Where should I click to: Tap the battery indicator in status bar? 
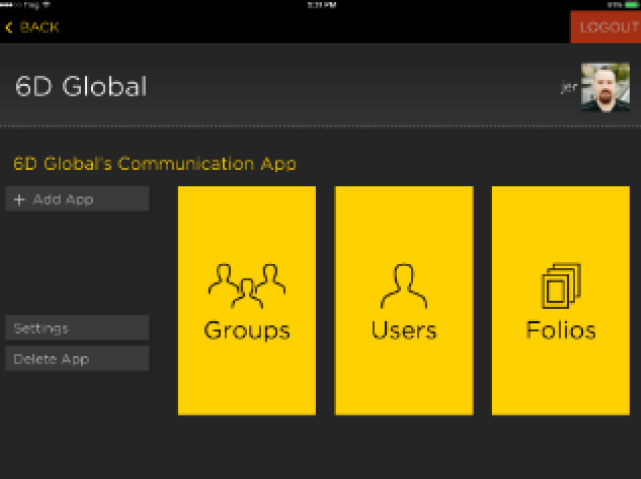pos(631,5)
